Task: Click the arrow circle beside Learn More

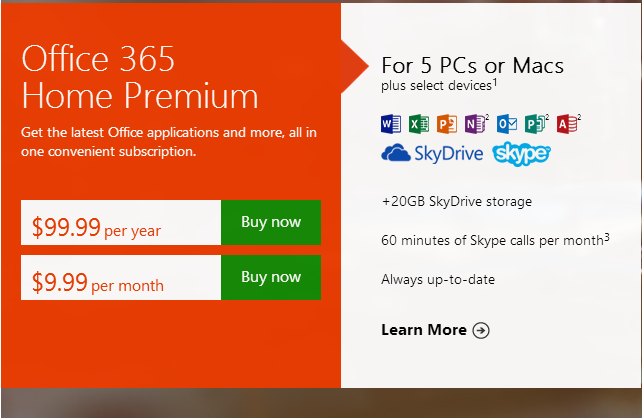Action: point(481,330)
